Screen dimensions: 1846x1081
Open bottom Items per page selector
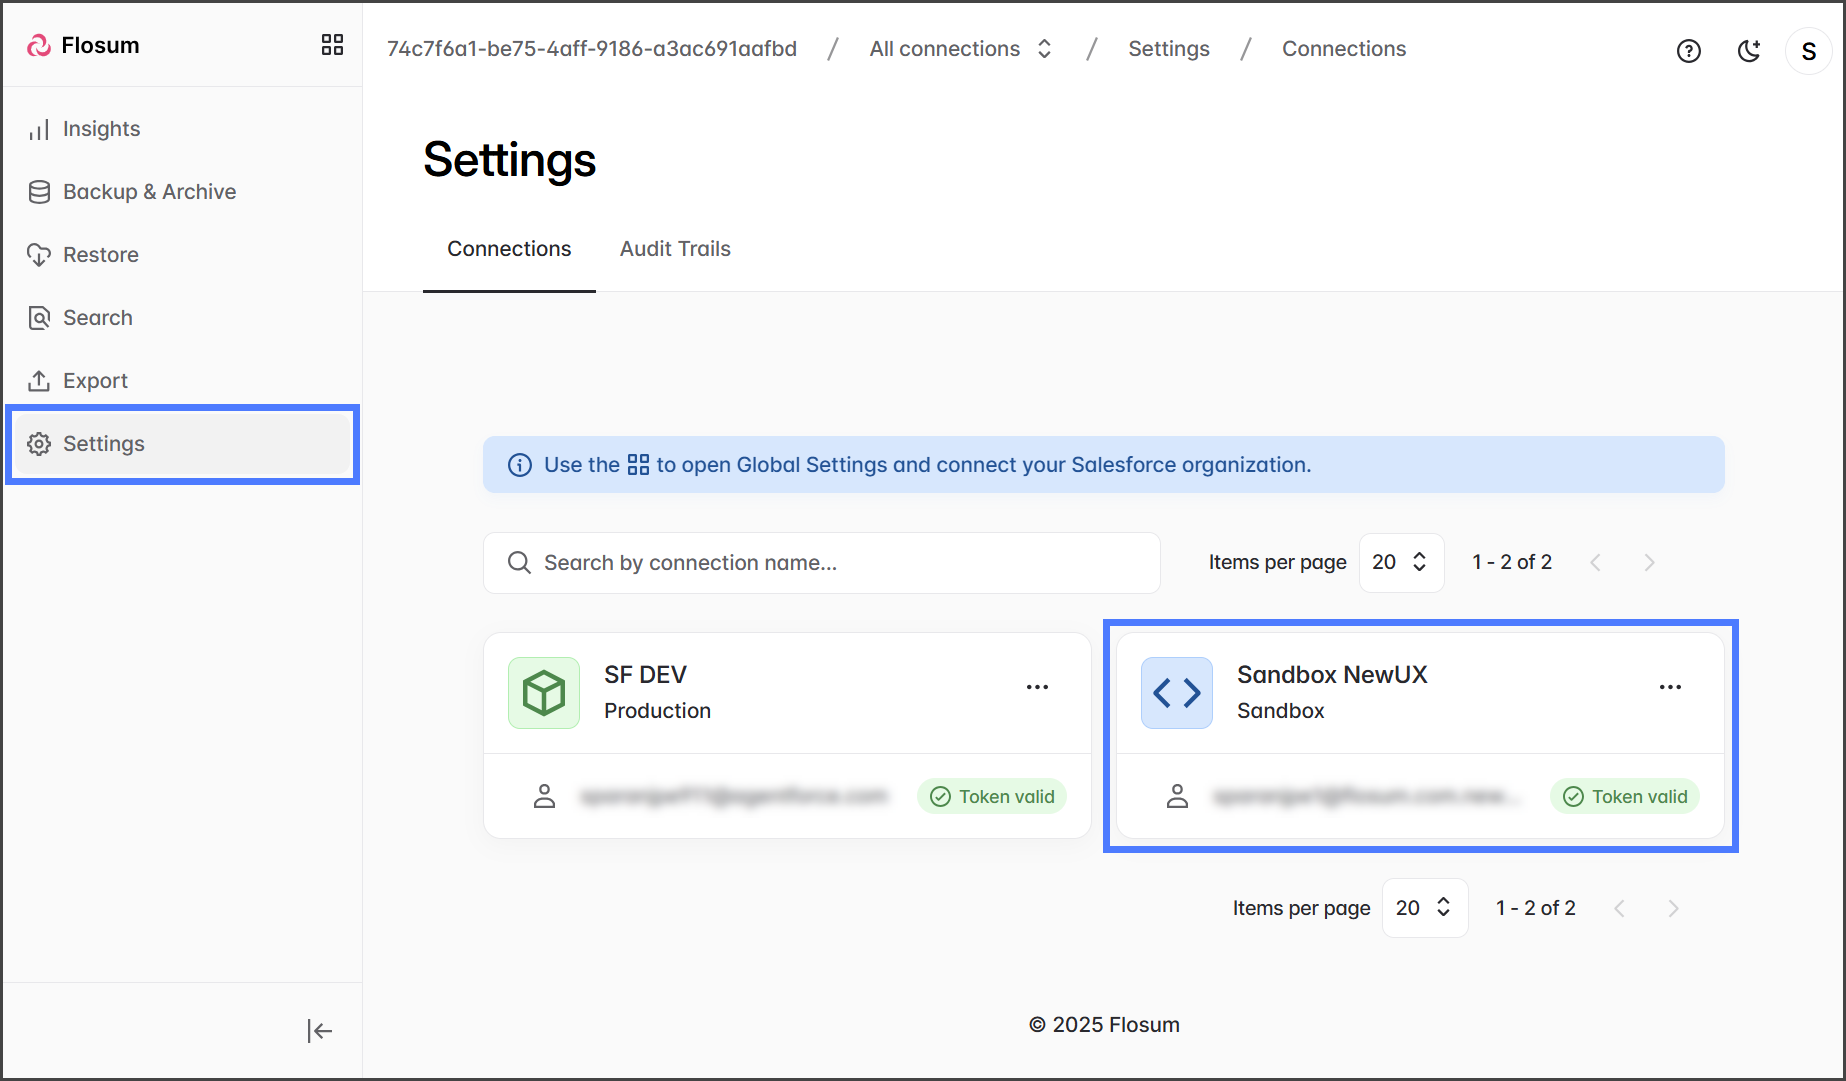1424,908
